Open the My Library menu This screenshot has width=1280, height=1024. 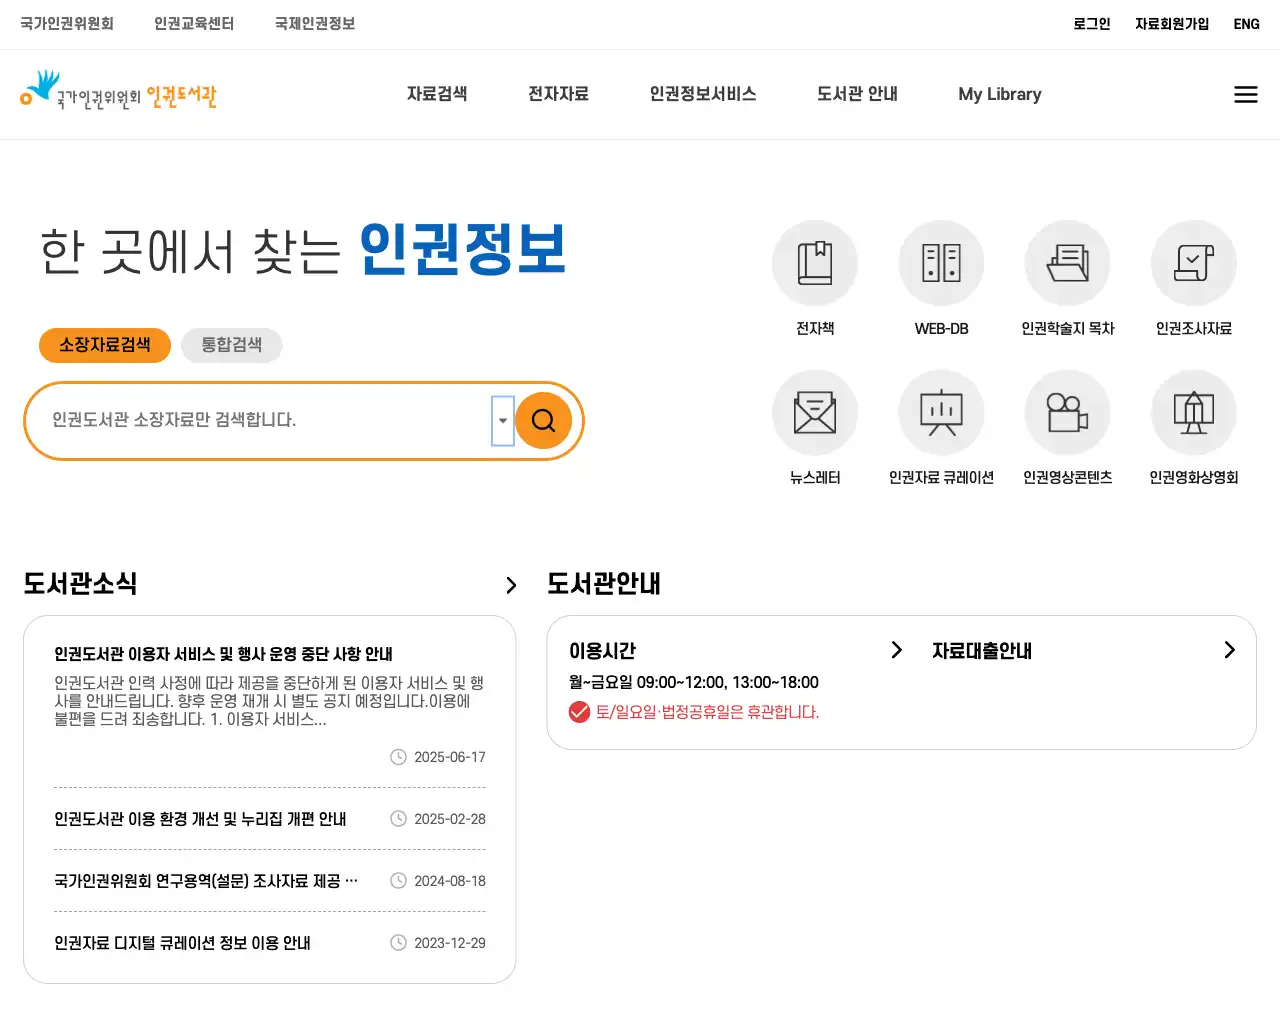(x=999, y=94)
